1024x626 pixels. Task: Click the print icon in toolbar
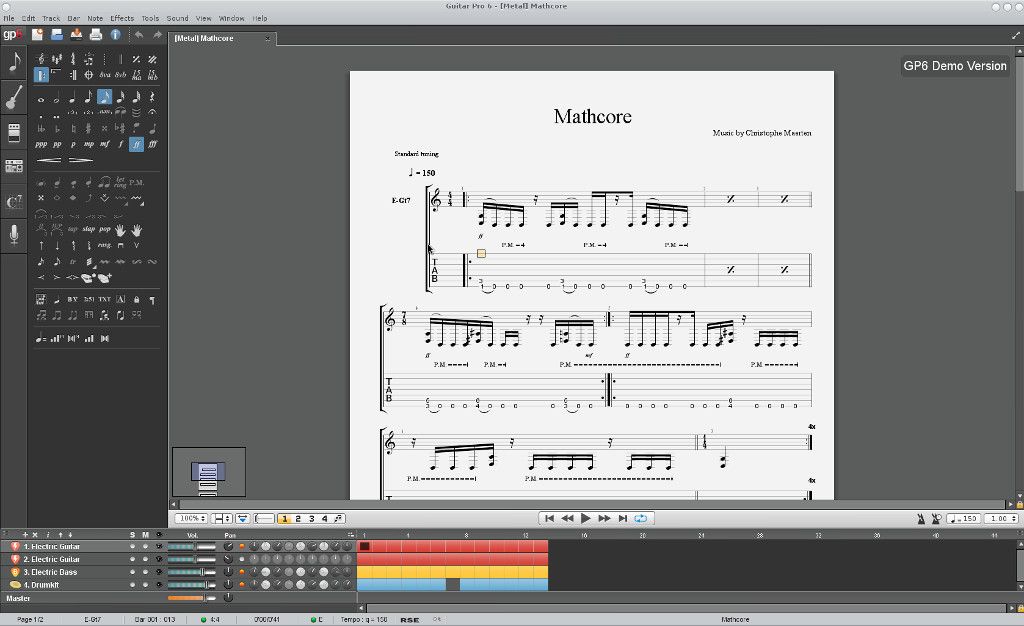95,34
